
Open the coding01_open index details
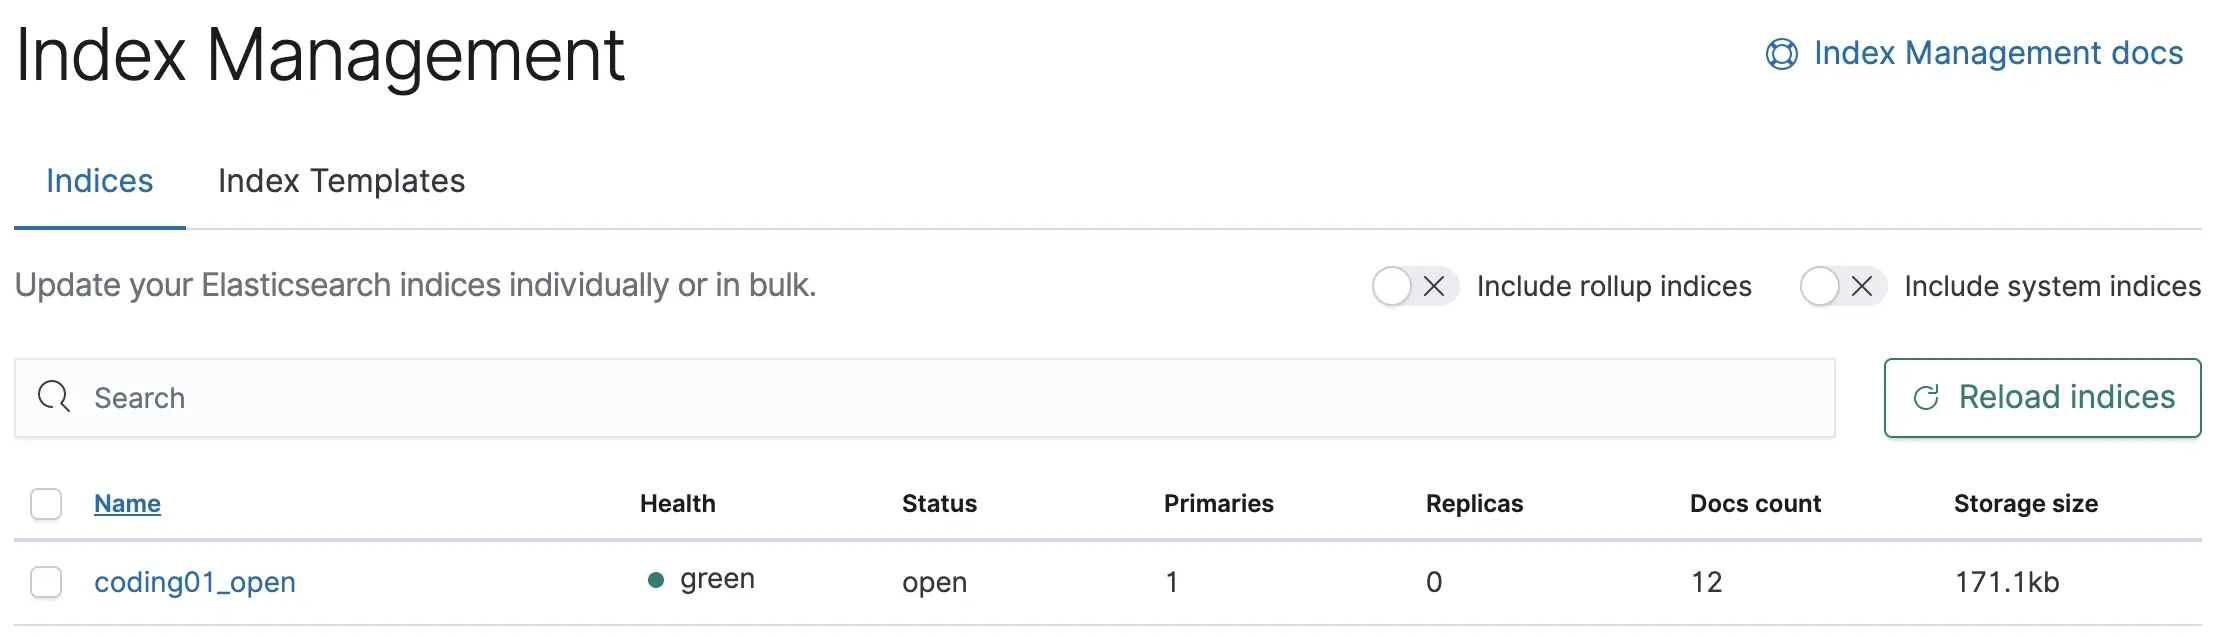point(195,582)
